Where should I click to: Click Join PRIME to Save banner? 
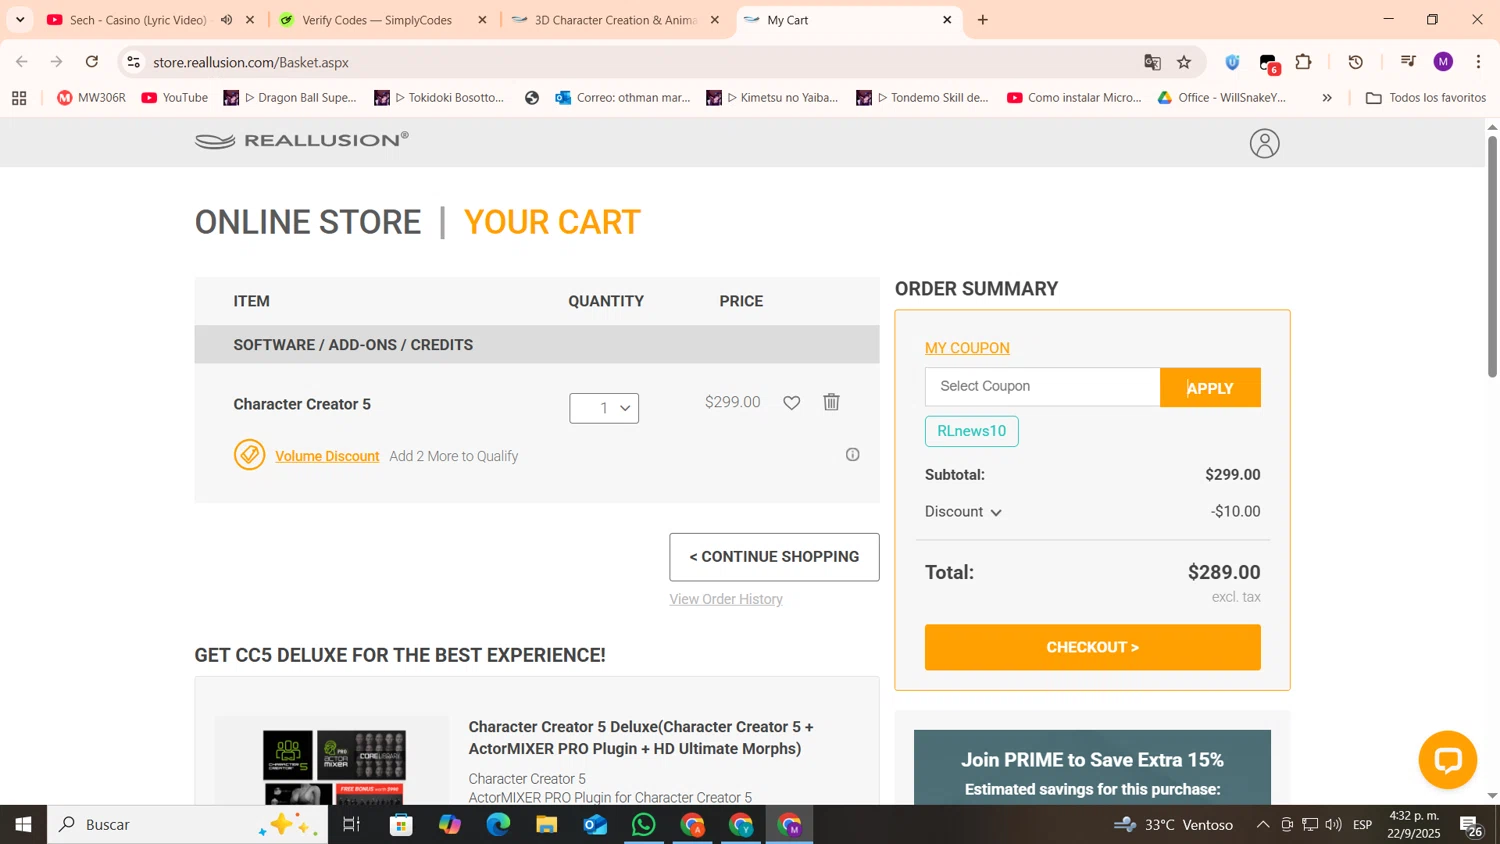pos(1092,767)
